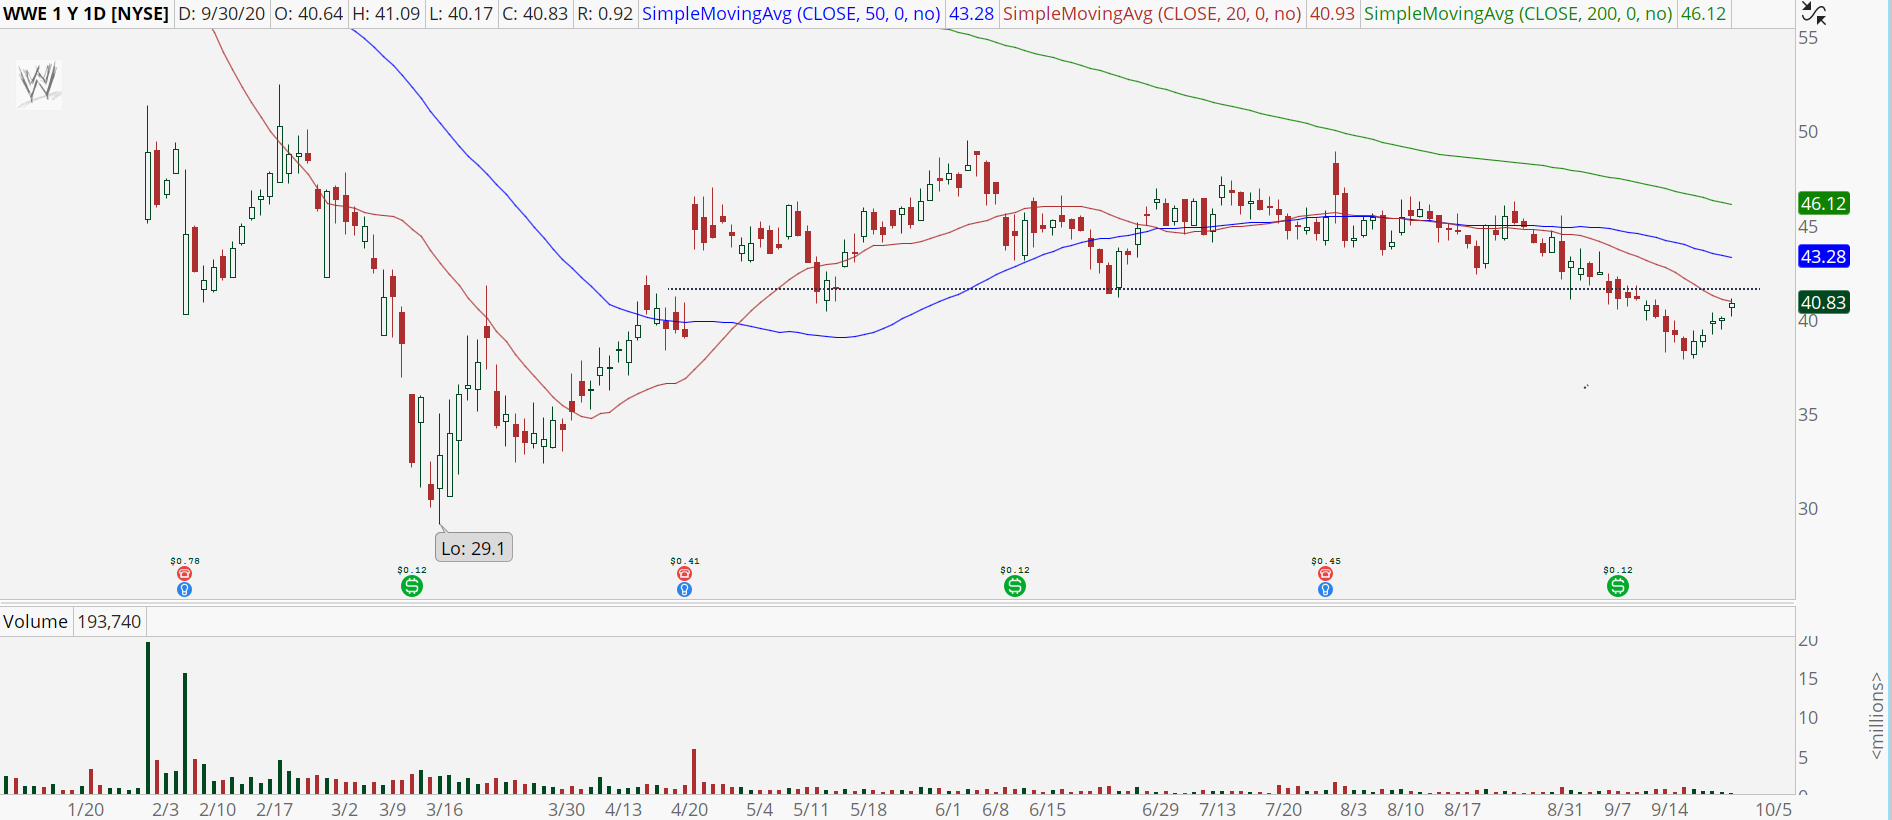This screenshot has height=820, width=1892.
Task: Click the 35 price axis label
Action: (1808, 415)
